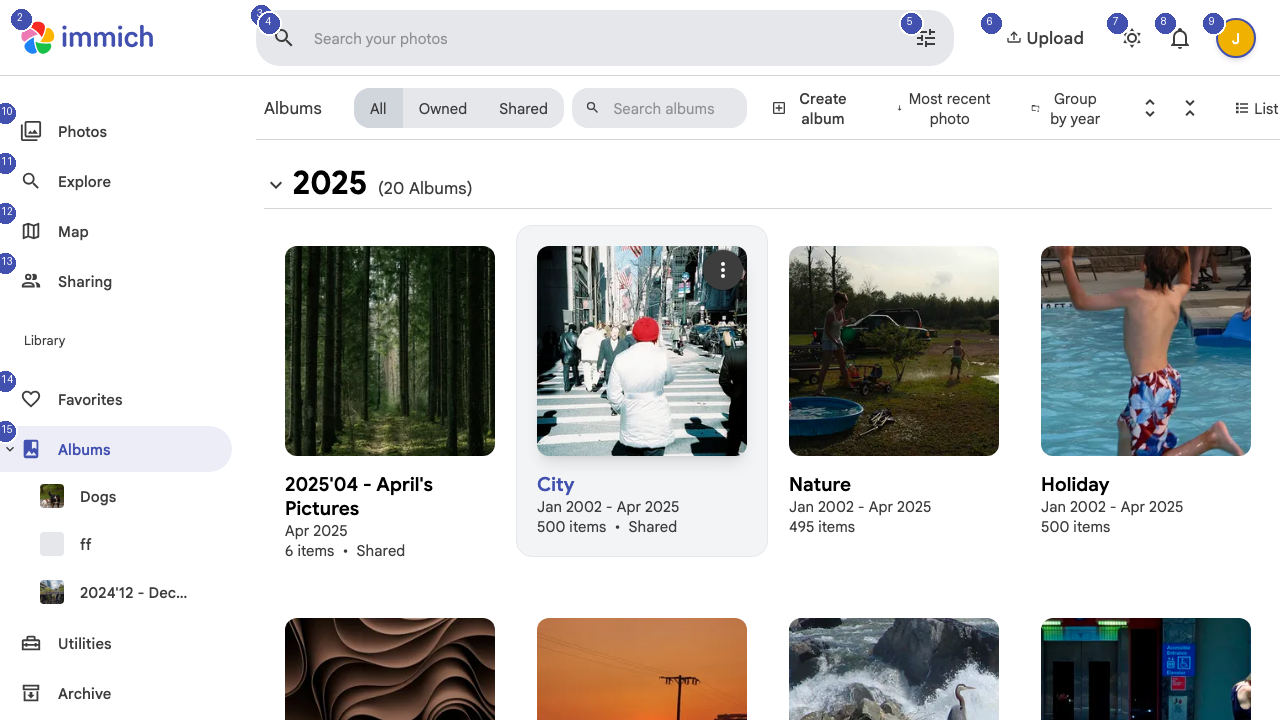Click the Create album button
The image size is (1280, 720).
[x=812, y=108]
